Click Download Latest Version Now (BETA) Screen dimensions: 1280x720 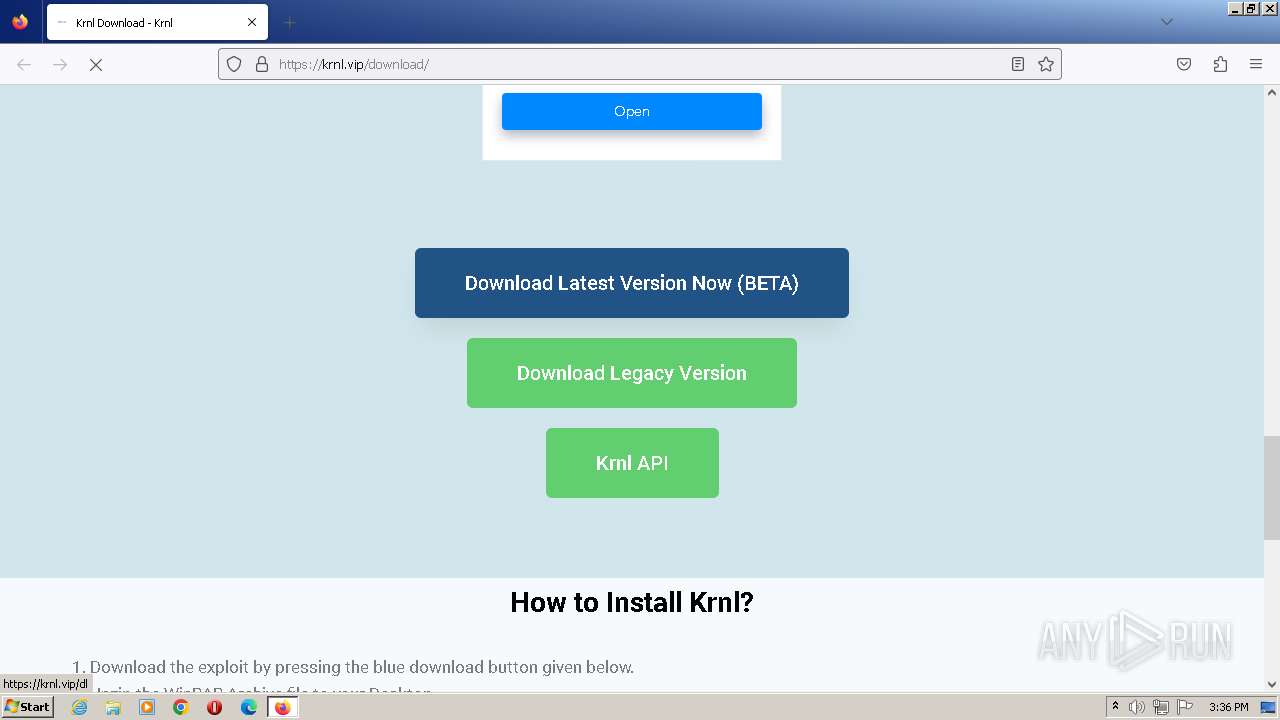pyautogui.click(x=632, y=283)
